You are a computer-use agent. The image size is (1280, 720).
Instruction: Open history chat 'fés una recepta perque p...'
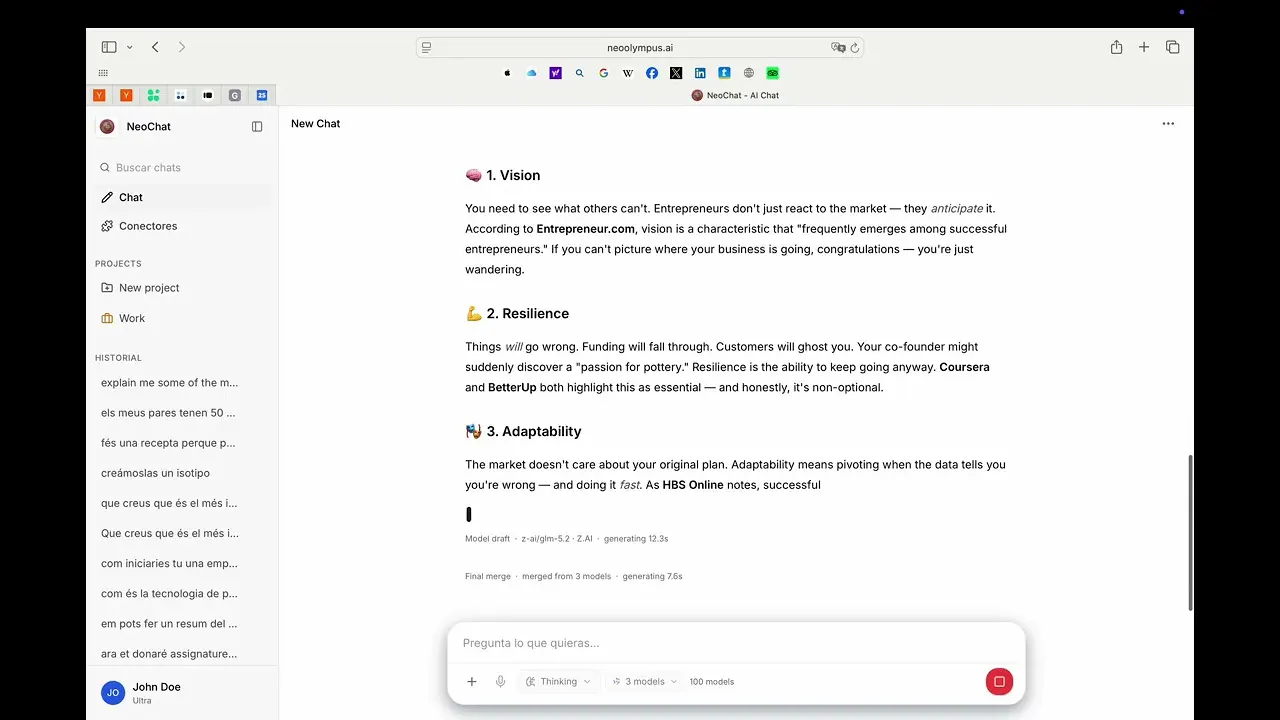(170, 442)
